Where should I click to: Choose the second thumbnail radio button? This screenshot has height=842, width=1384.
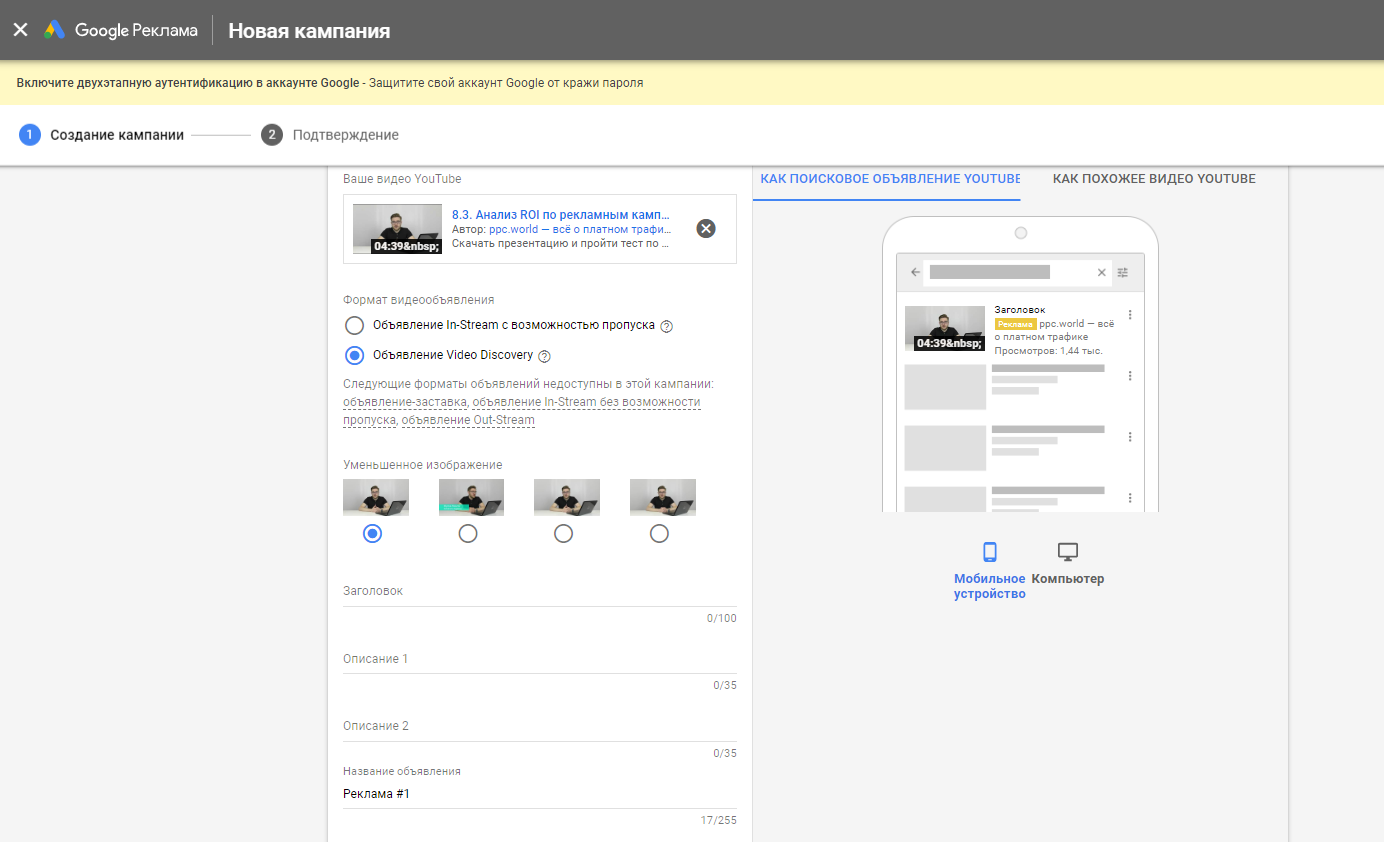[468, 534]
